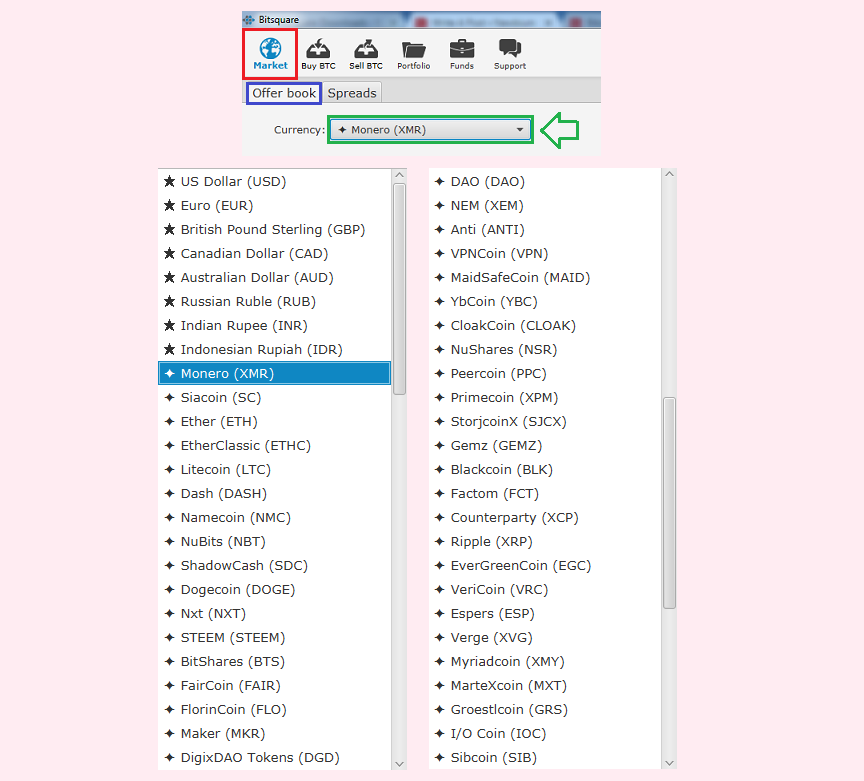Image resolution: width=864 pixels, height=781 pixels.
Task: Select US Dollar (USD) from list
Action: pyautogui.click(x=233, y=182)
